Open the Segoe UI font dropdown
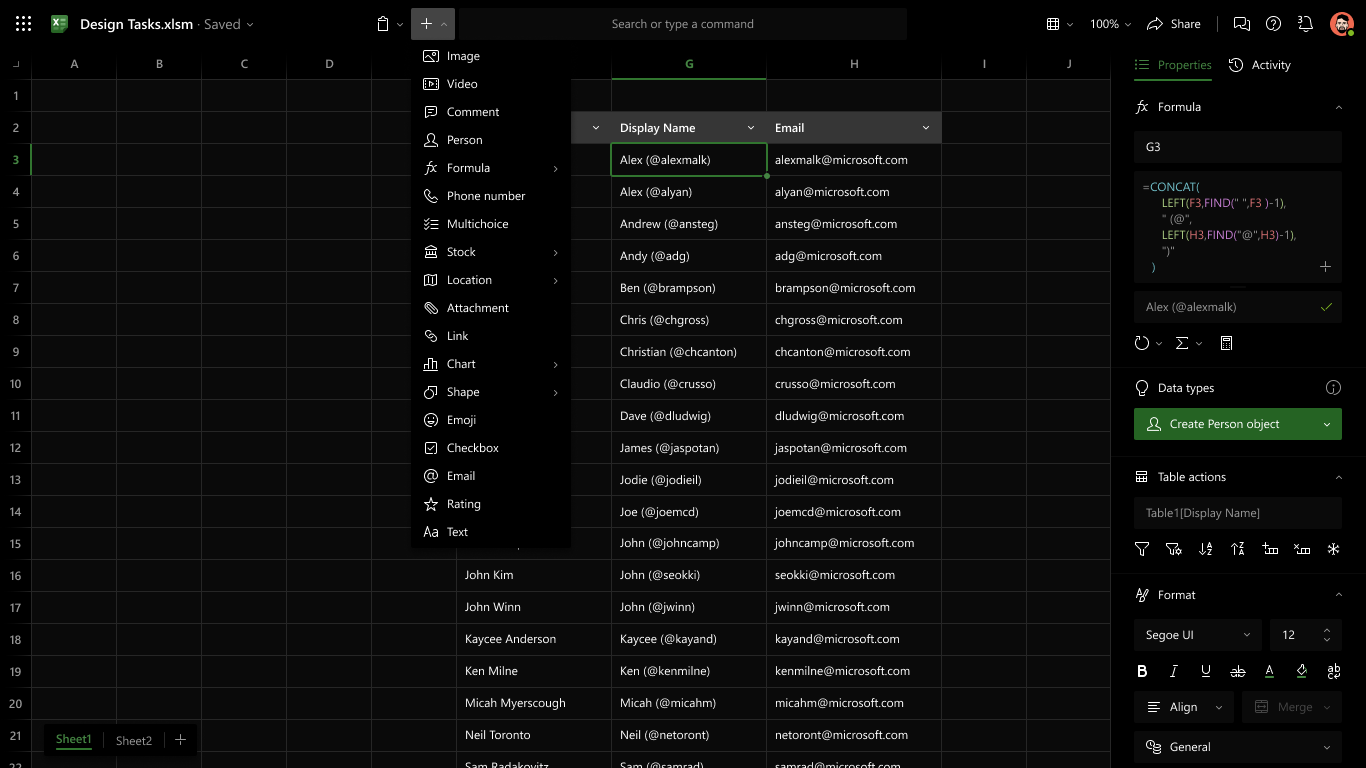The height and width of the screenshot is (768, 1366). (1198, 635)
